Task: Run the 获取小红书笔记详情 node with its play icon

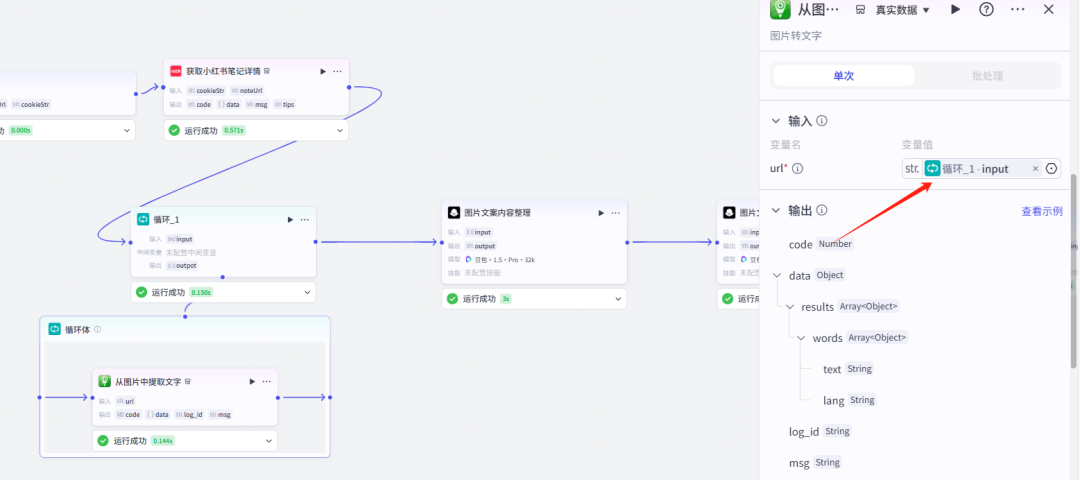Action: [x=323, y=71]
